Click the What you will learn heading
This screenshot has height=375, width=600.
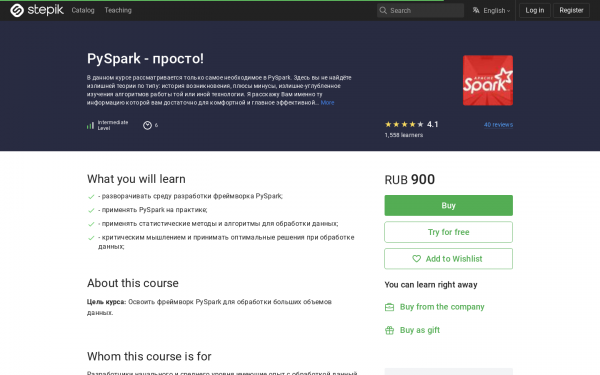click(x=136, y=179)
